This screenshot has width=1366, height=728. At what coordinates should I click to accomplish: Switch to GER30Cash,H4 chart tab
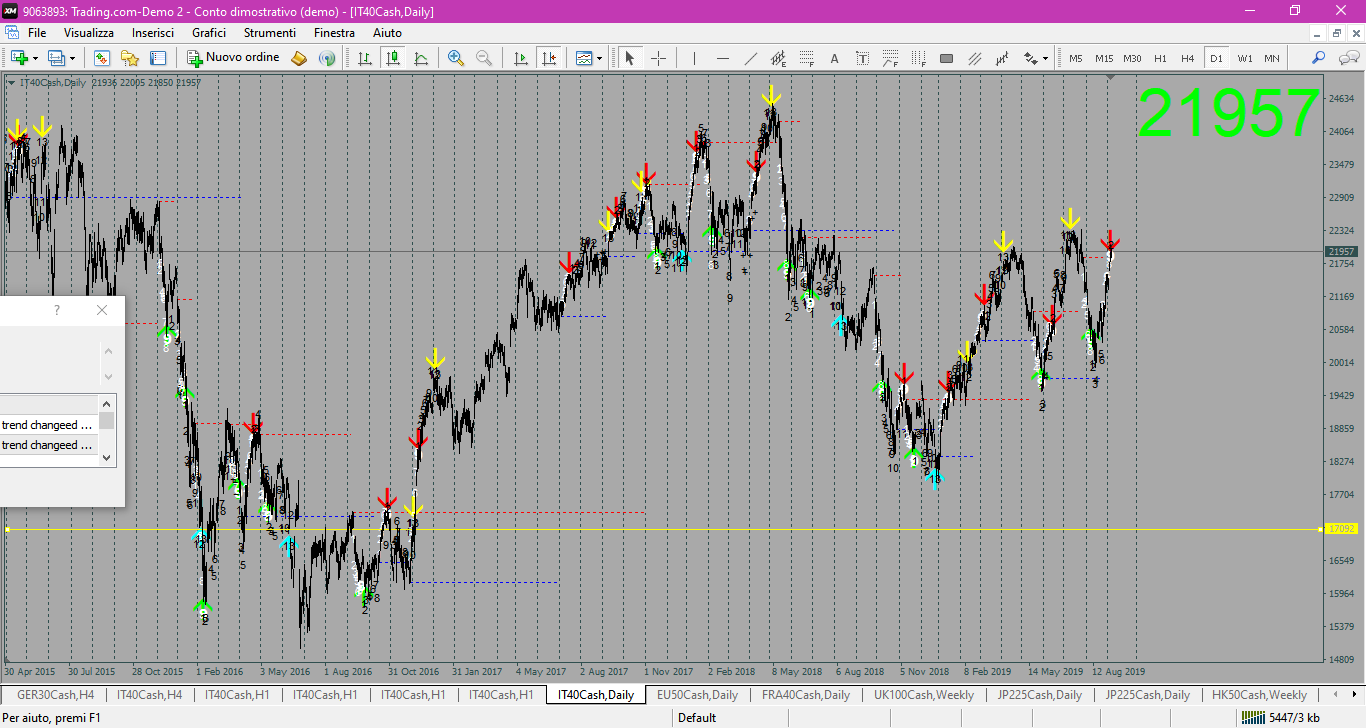tap(56, 695)
